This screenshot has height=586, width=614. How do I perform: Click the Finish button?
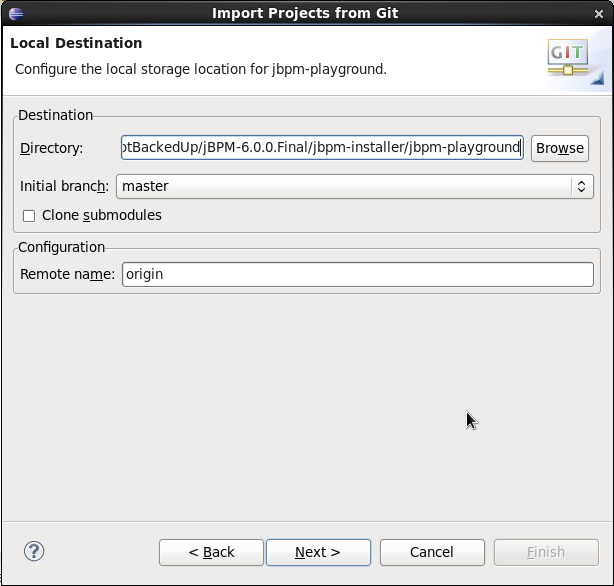(x=546, y=552)
